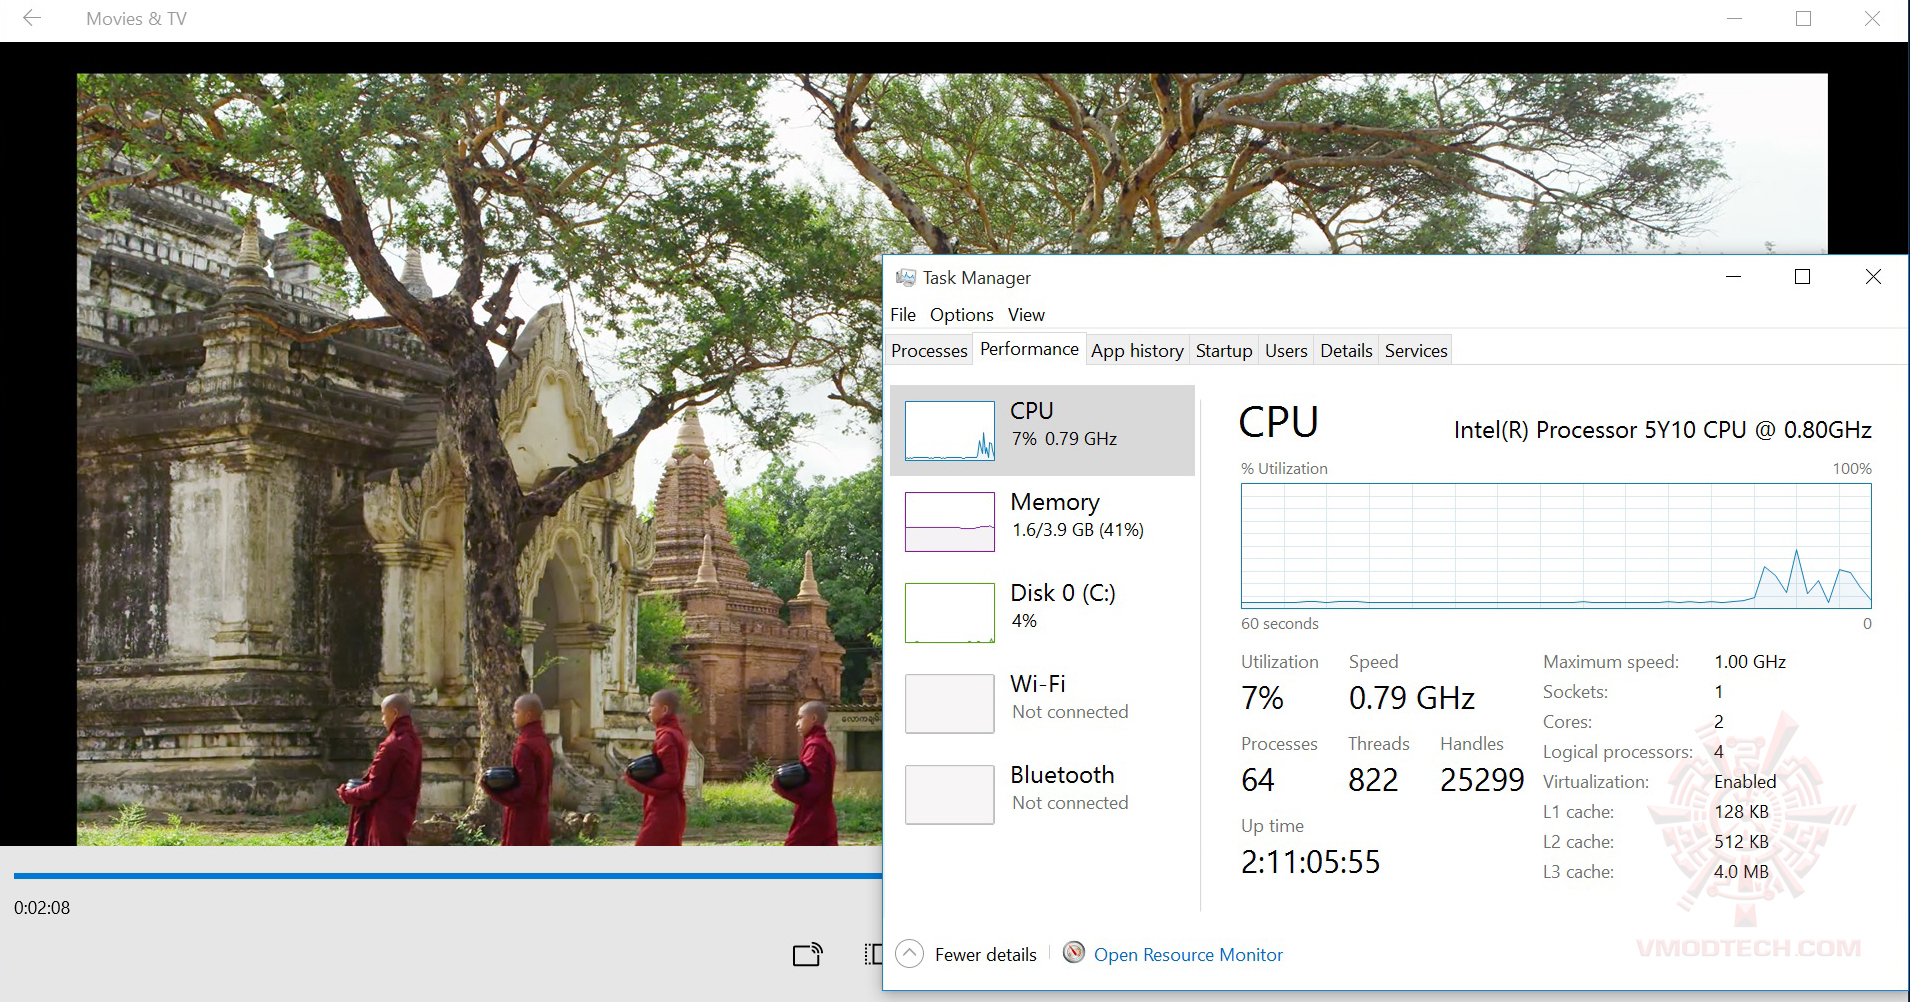Click the cast to device icon

pos(807,955)
